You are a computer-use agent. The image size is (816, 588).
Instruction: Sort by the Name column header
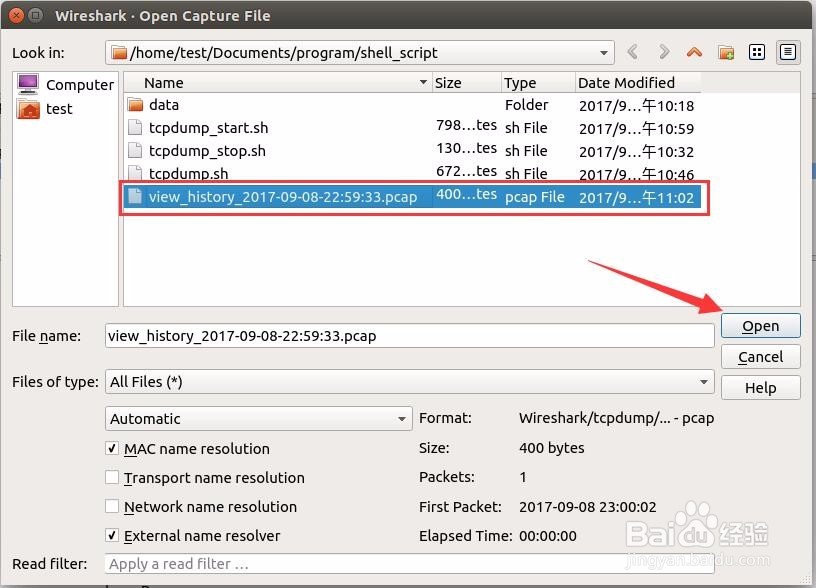point(278,83)
